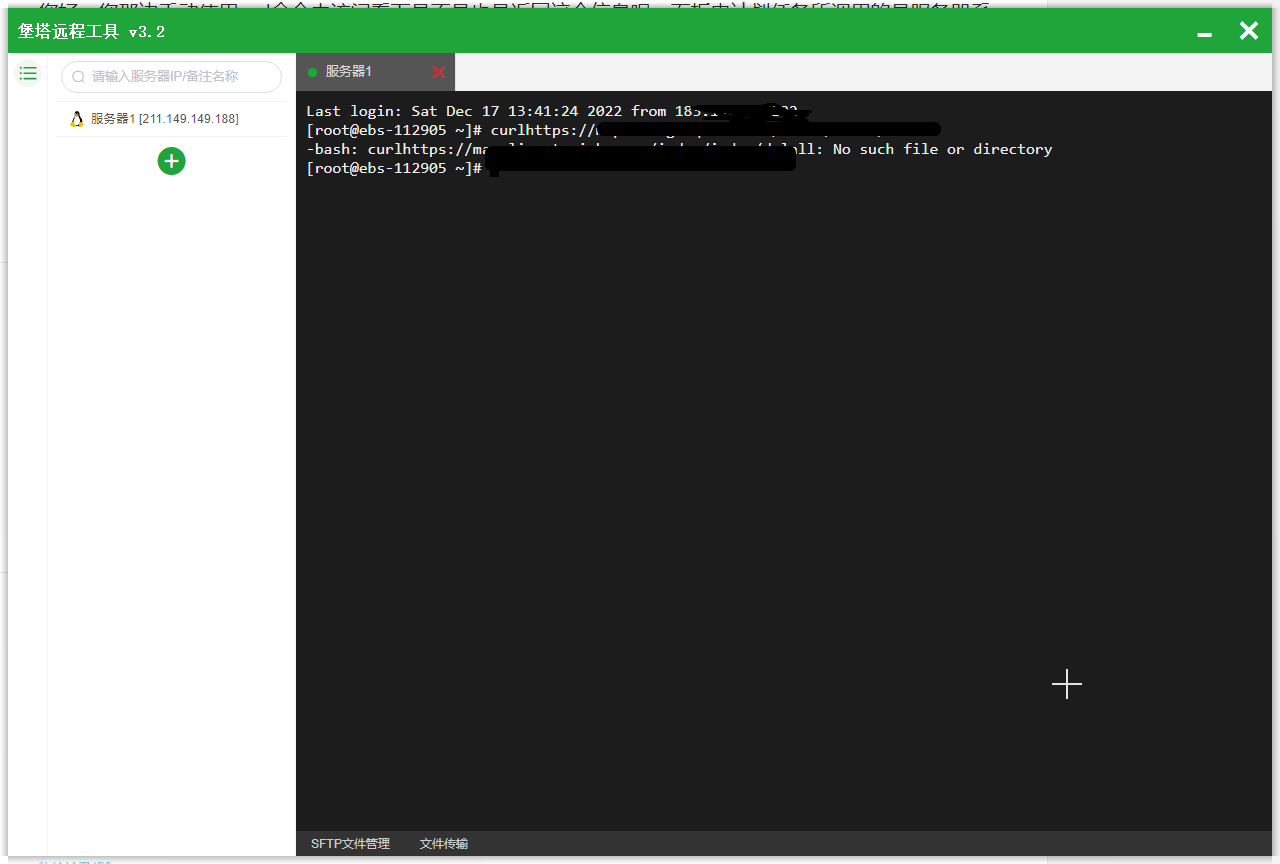Click the search magnifier icon

(x=78, y=76)
